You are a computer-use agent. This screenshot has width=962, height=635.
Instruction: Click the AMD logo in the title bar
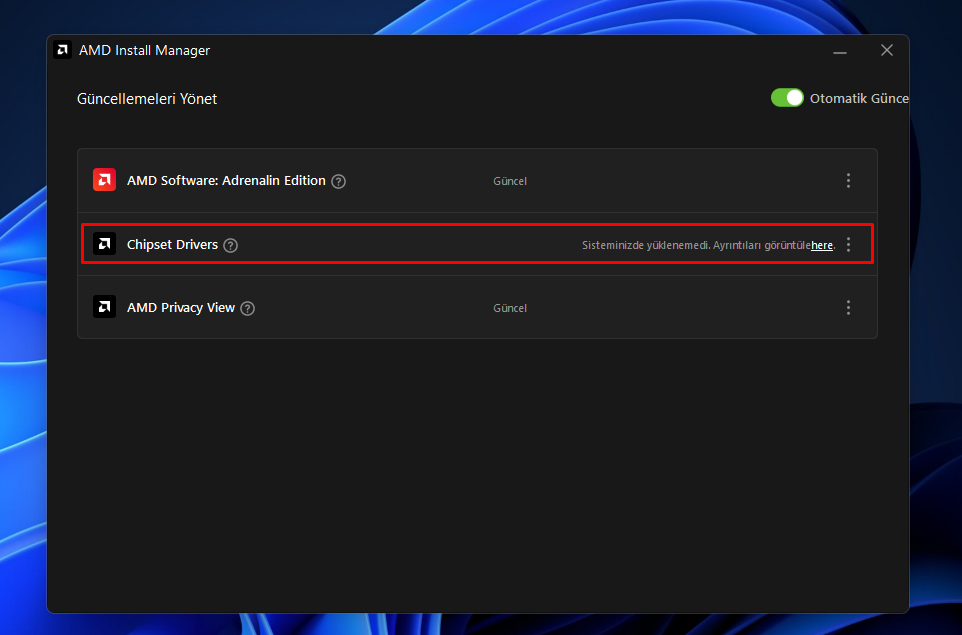(62, 50)
